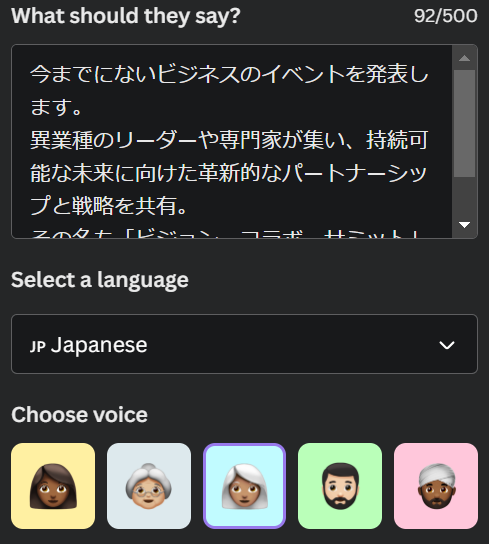Pick the white-haired woman voice on cyan tile
The image size is (489, 544).
244,486
